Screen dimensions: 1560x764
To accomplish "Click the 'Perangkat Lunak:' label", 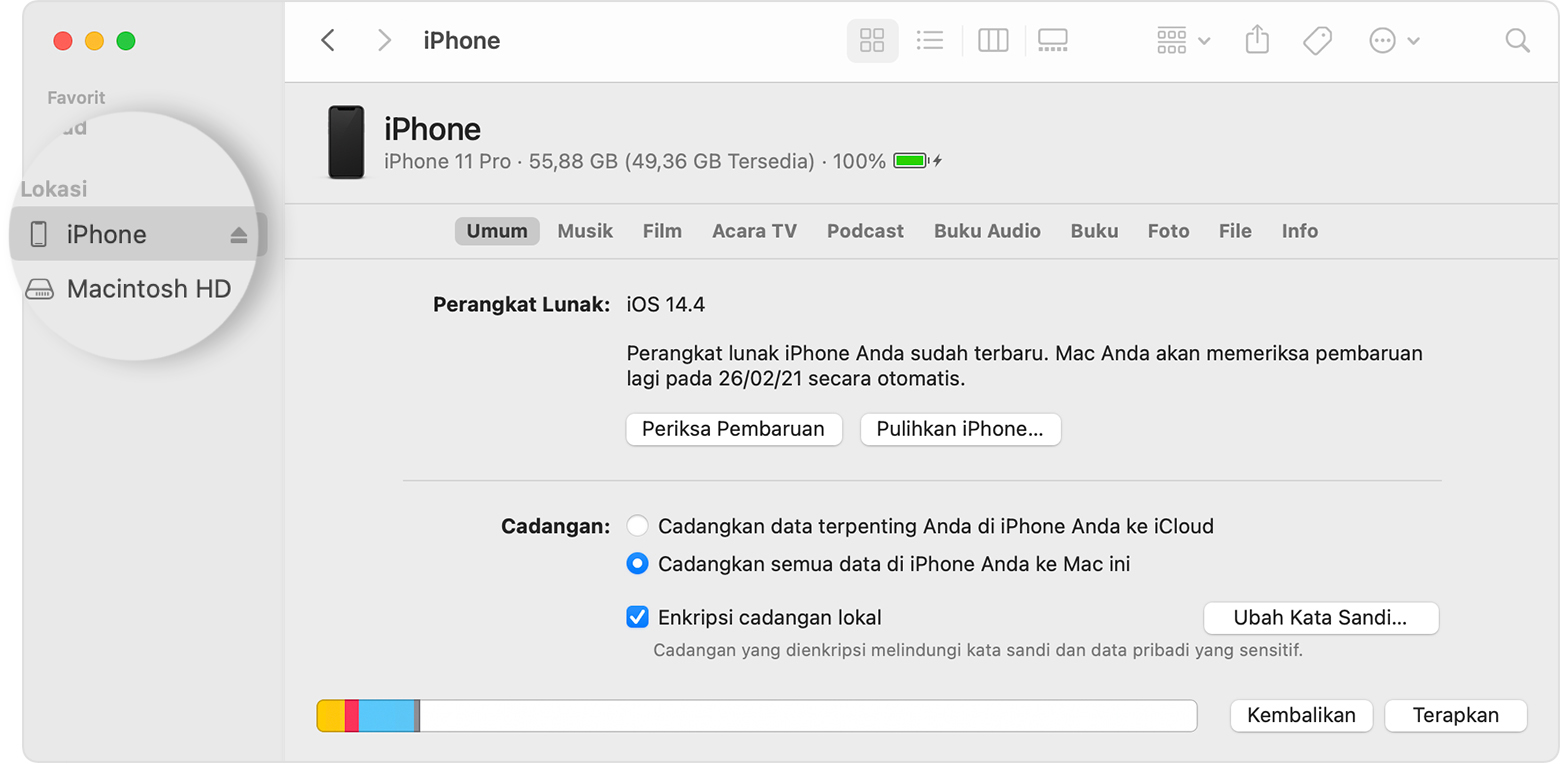I will (x=521, y=305).
